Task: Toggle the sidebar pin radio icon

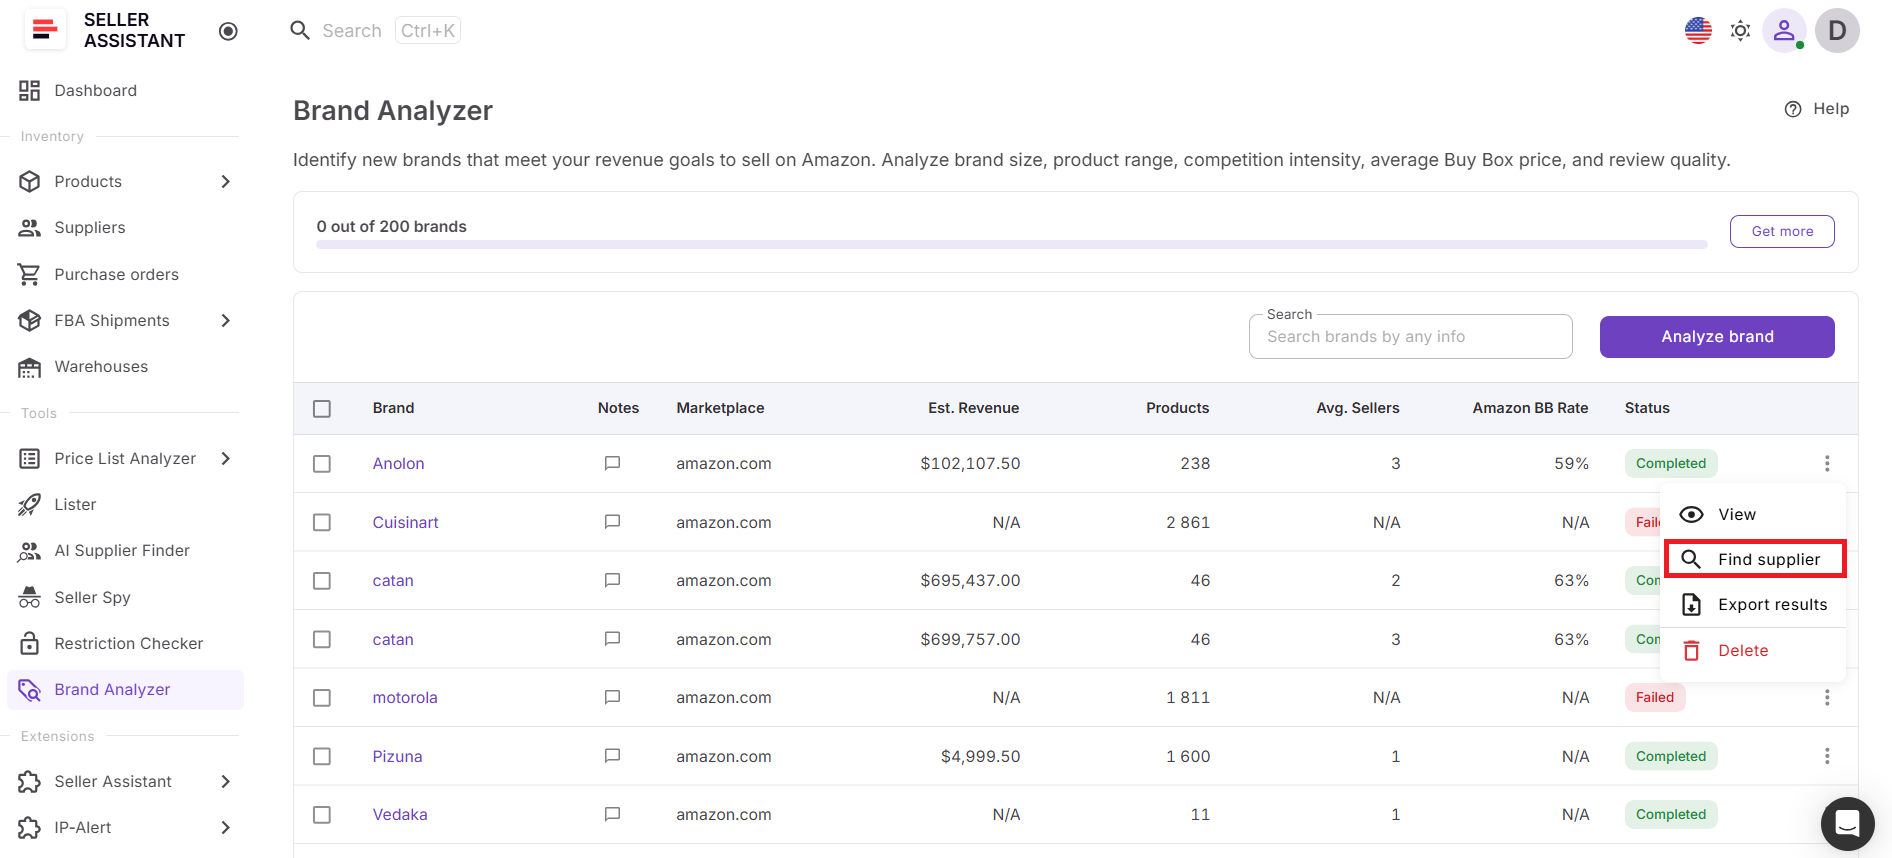Action: [x=228, y=31]
